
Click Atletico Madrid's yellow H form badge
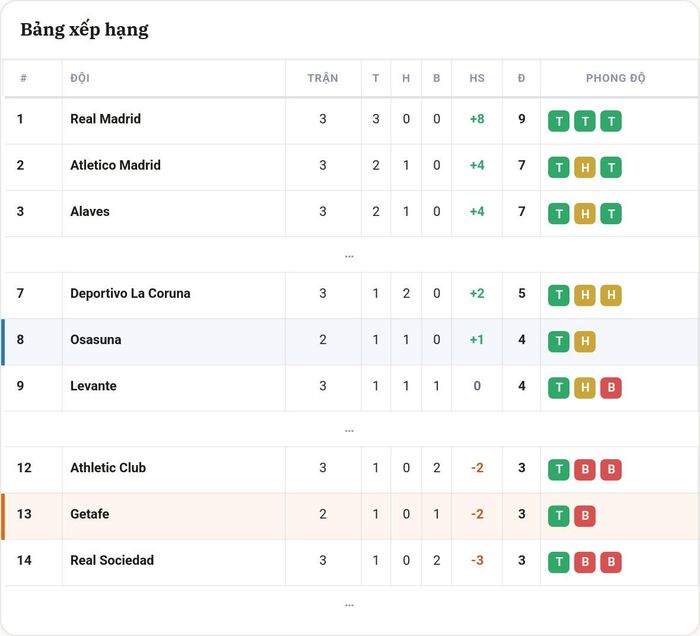584,167
